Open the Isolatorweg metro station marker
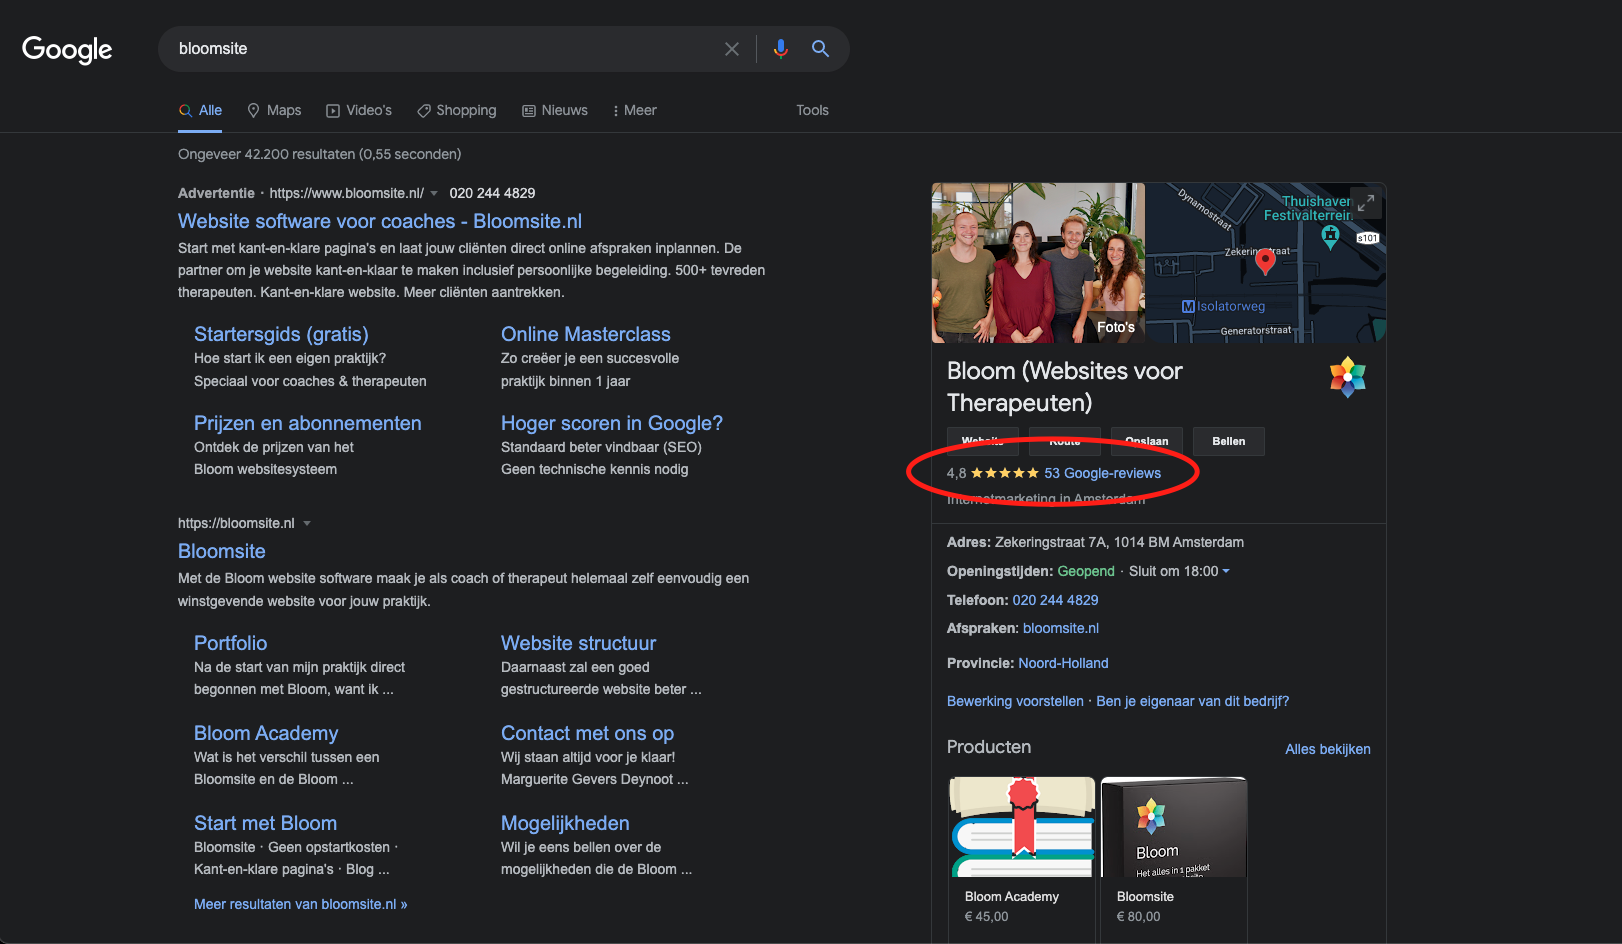Screen dimensions: 1622x944 click(x=1223, y=306)
